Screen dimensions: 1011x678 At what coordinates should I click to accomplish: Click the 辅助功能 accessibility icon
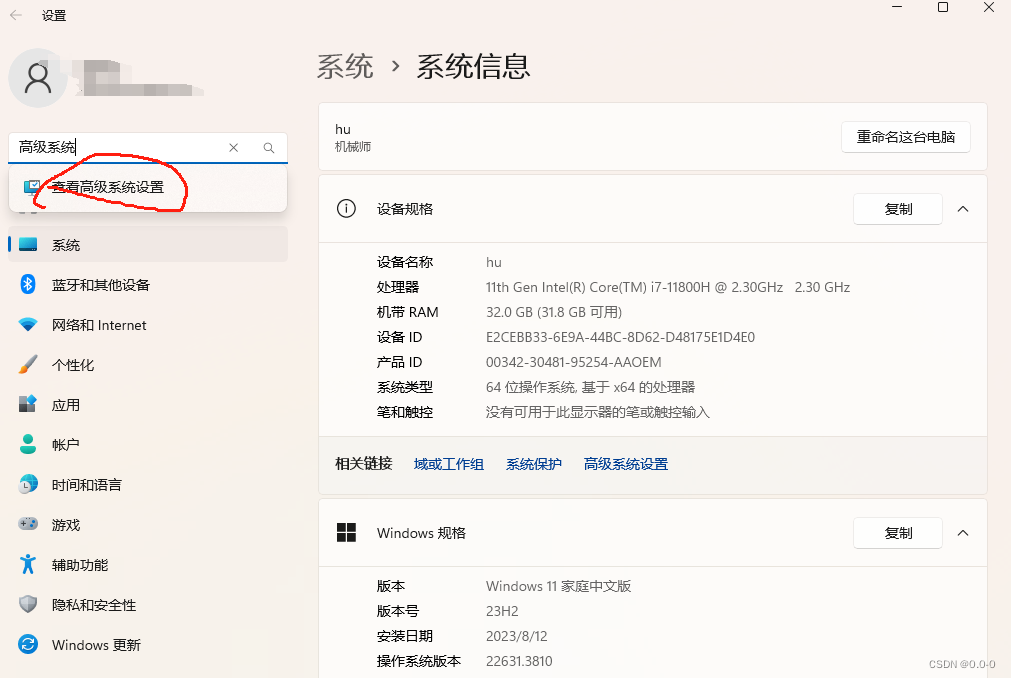pos(28,564)
